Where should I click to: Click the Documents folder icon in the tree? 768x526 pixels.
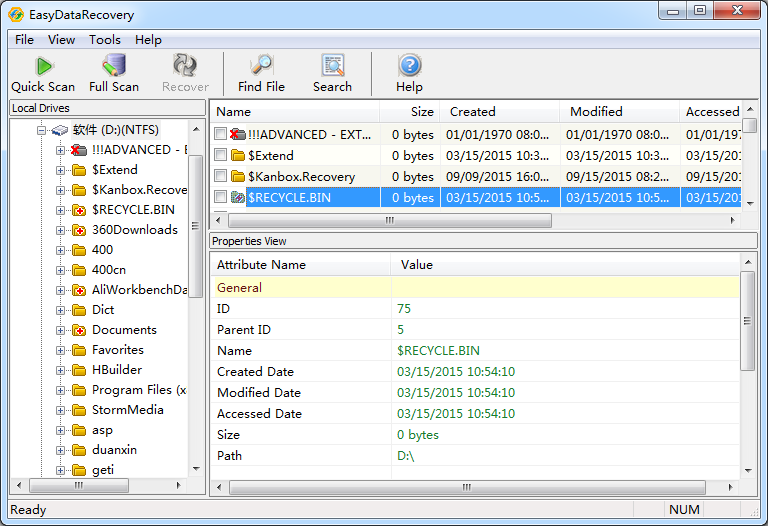(79, 331)
